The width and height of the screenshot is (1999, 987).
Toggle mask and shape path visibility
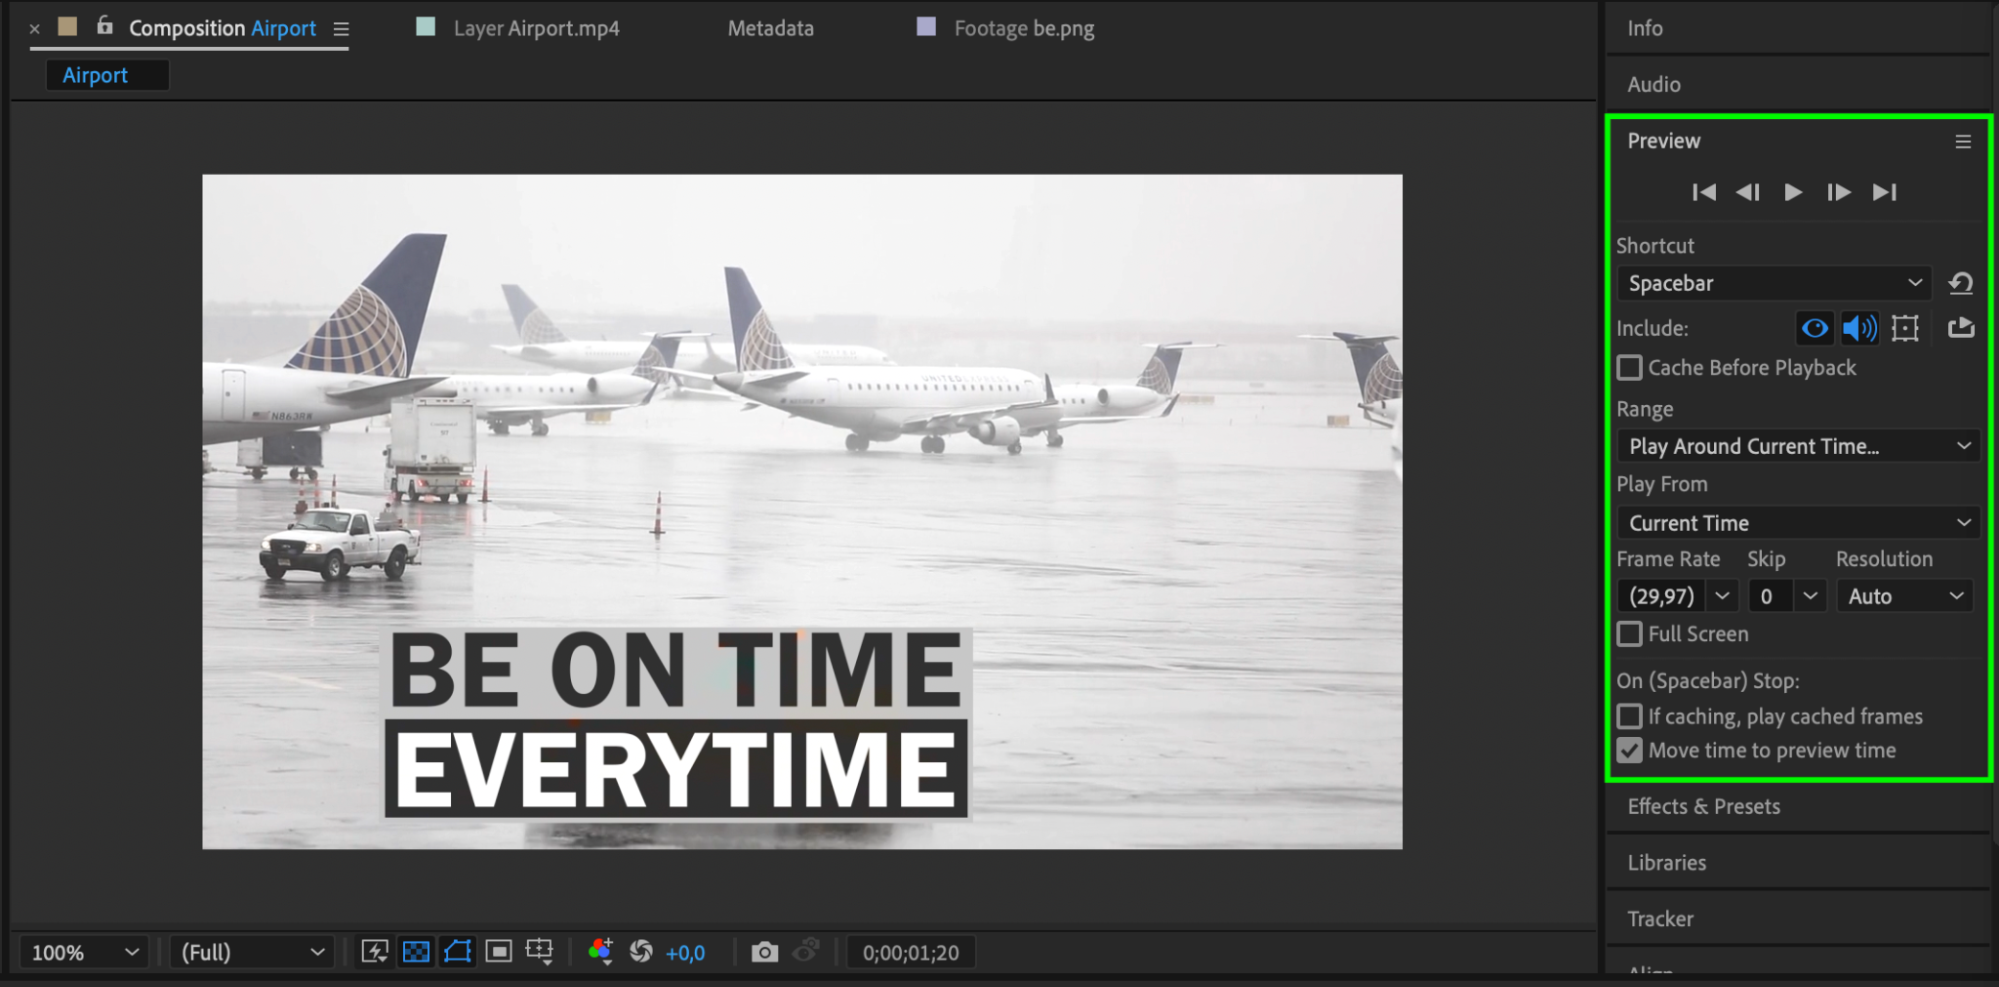[x=457, y=952]
